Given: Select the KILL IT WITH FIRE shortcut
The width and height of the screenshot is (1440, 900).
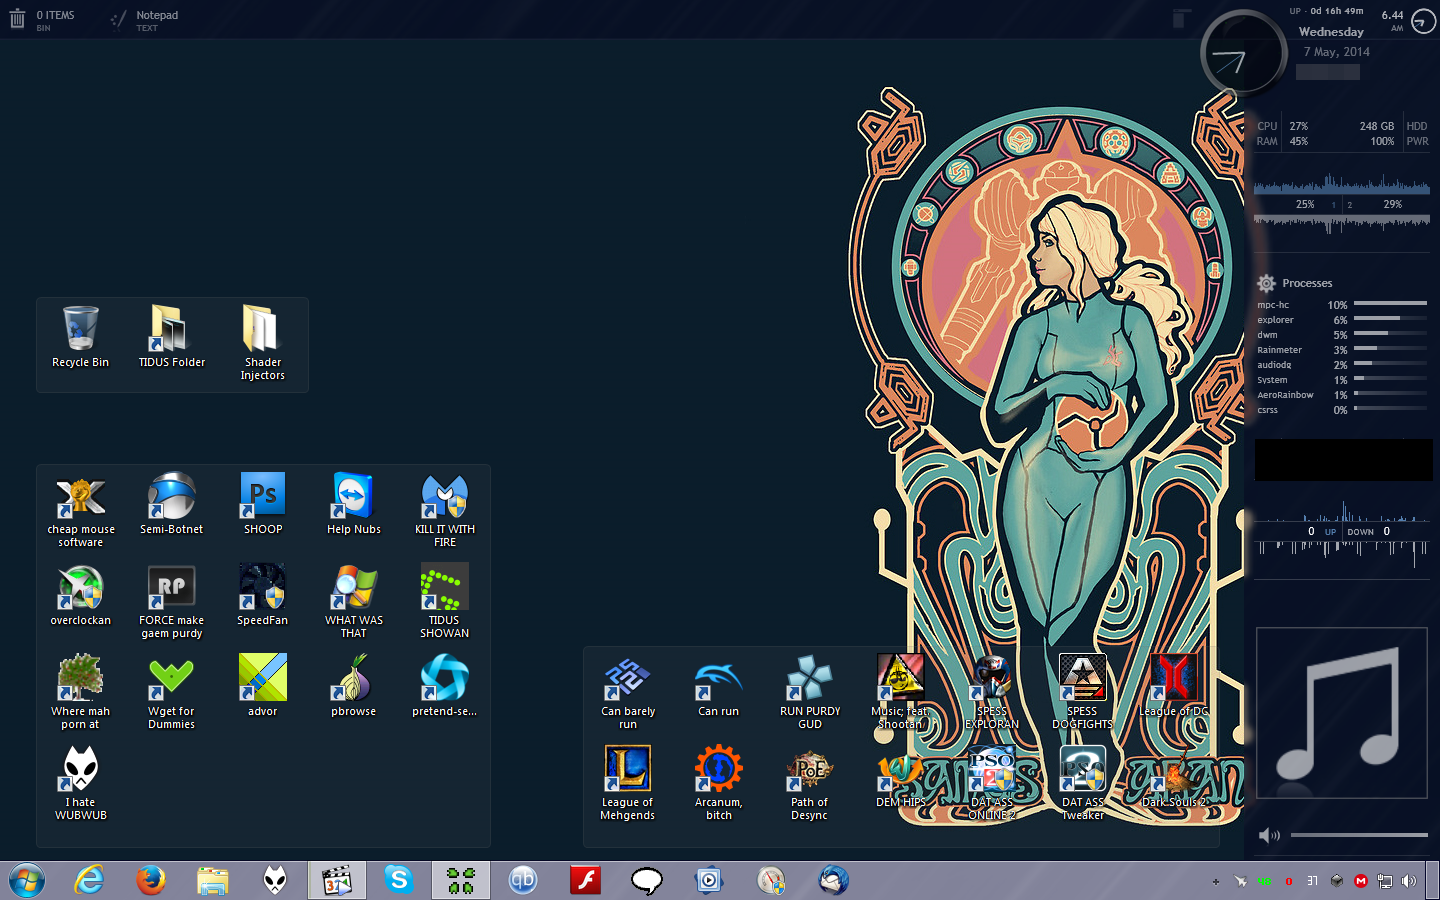Looking at the screenshot, I should point(445,511).
